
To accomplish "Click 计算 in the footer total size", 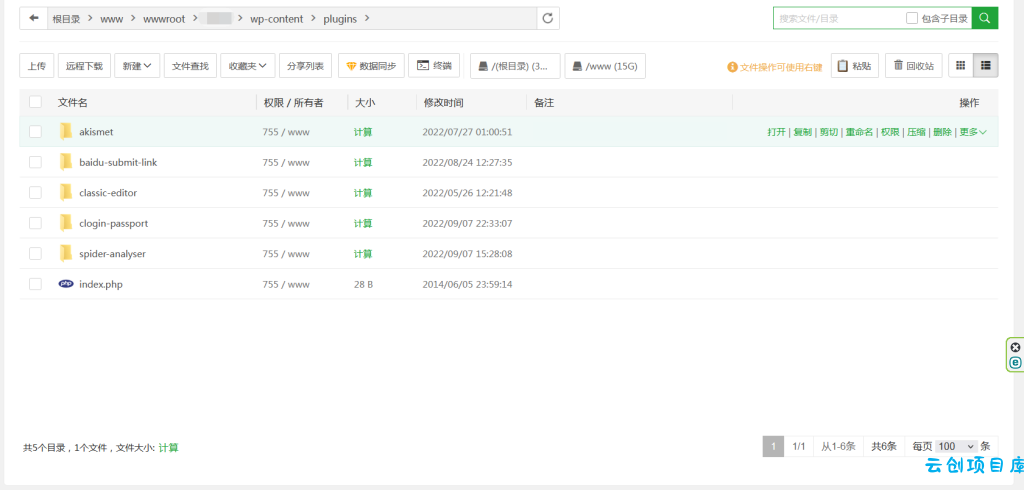I will 168,448.
